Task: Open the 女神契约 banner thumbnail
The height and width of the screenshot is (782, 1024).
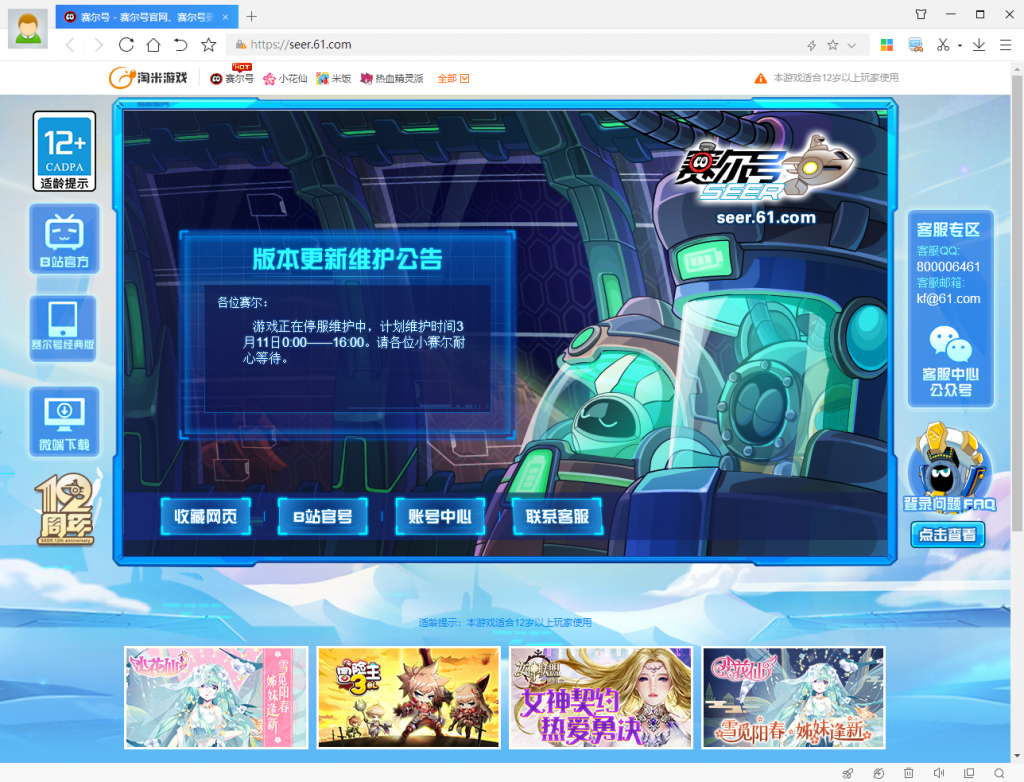Action: point(601,697)
